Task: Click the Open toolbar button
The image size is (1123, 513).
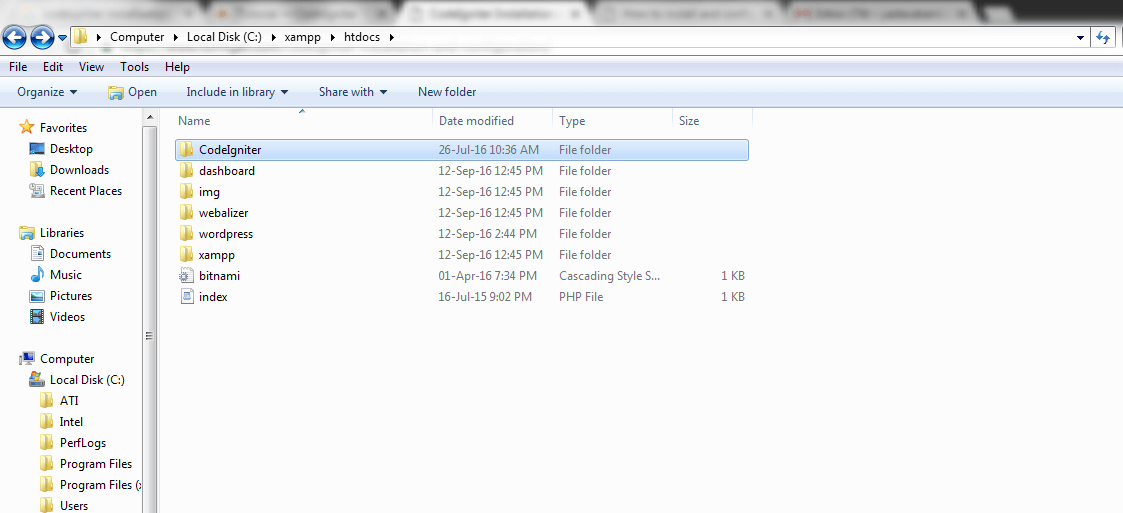Action: tap(132, 92)
